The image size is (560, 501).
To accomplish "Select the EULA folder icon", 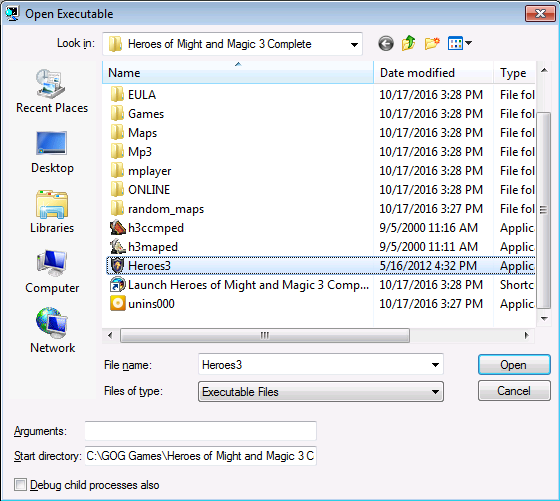I will pyautogui.click(x=117, y=95).
